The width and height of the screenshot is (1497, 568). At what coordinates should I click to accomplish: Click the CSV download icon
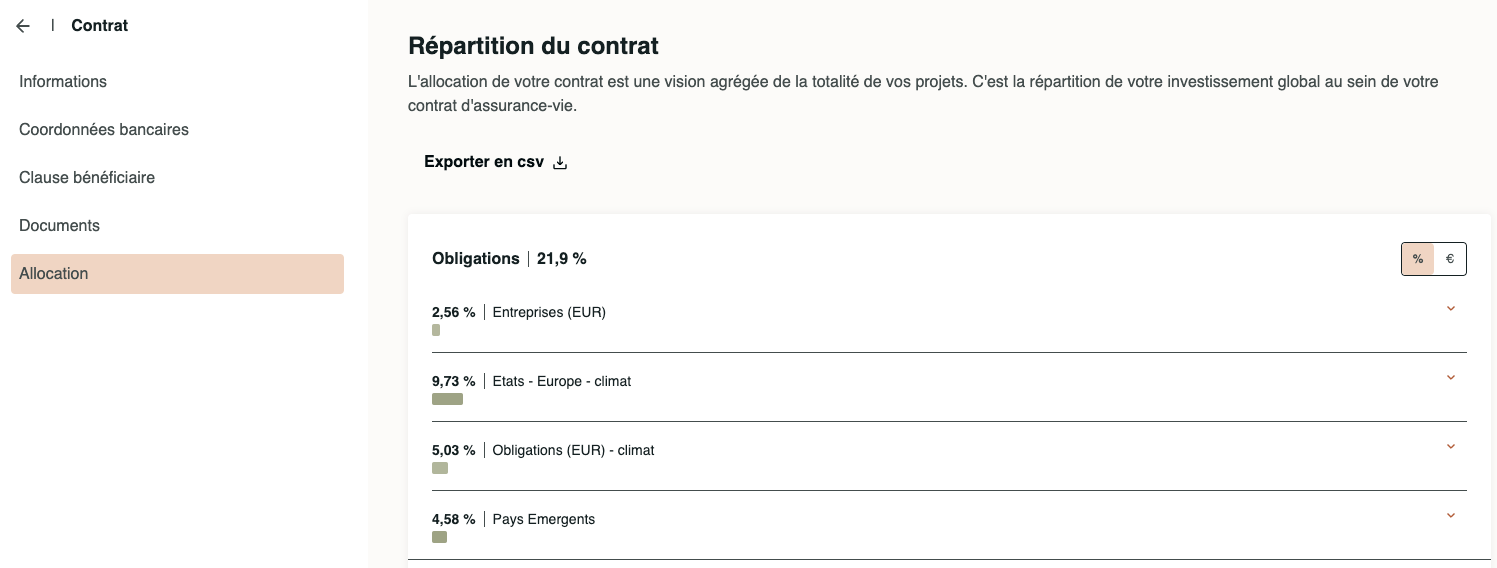(x=560, y=163)
